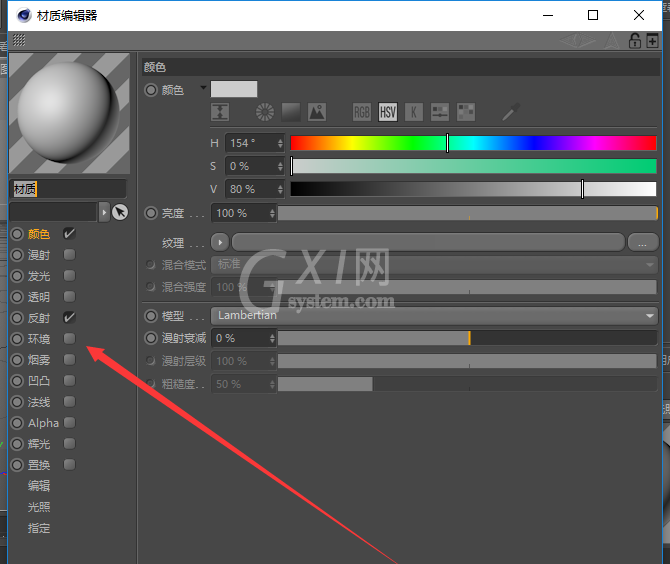
Task: Click the material name field 材质
Action: 68,189
